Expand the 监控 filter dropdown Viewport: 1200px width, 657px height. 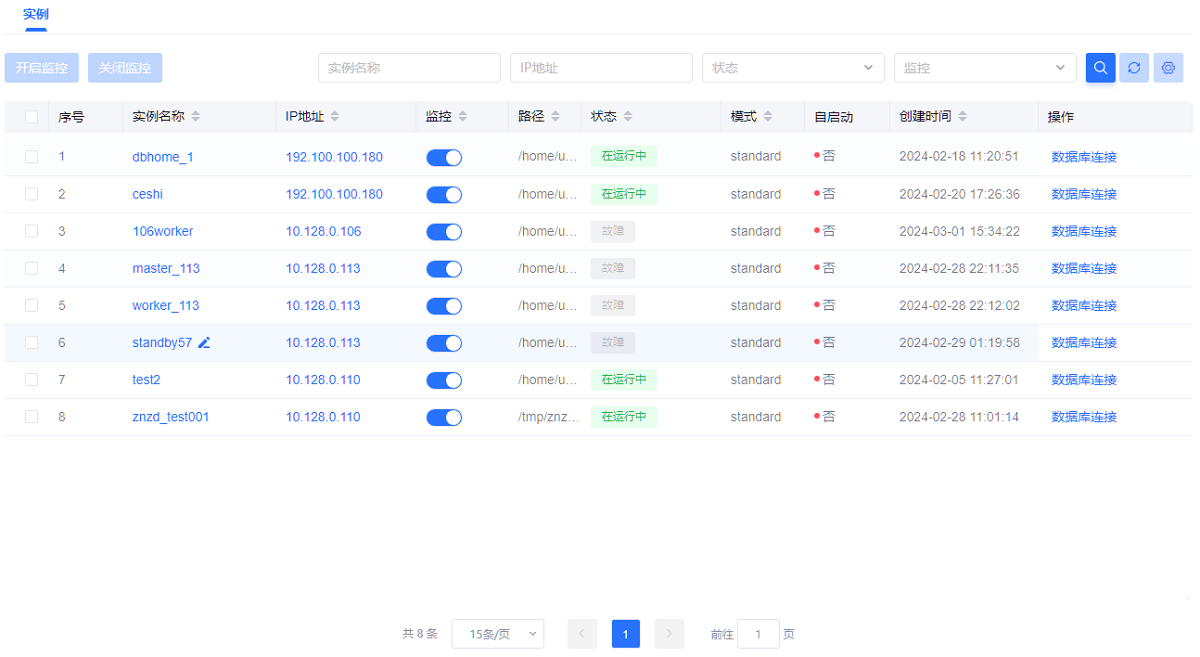click(985, 68)
